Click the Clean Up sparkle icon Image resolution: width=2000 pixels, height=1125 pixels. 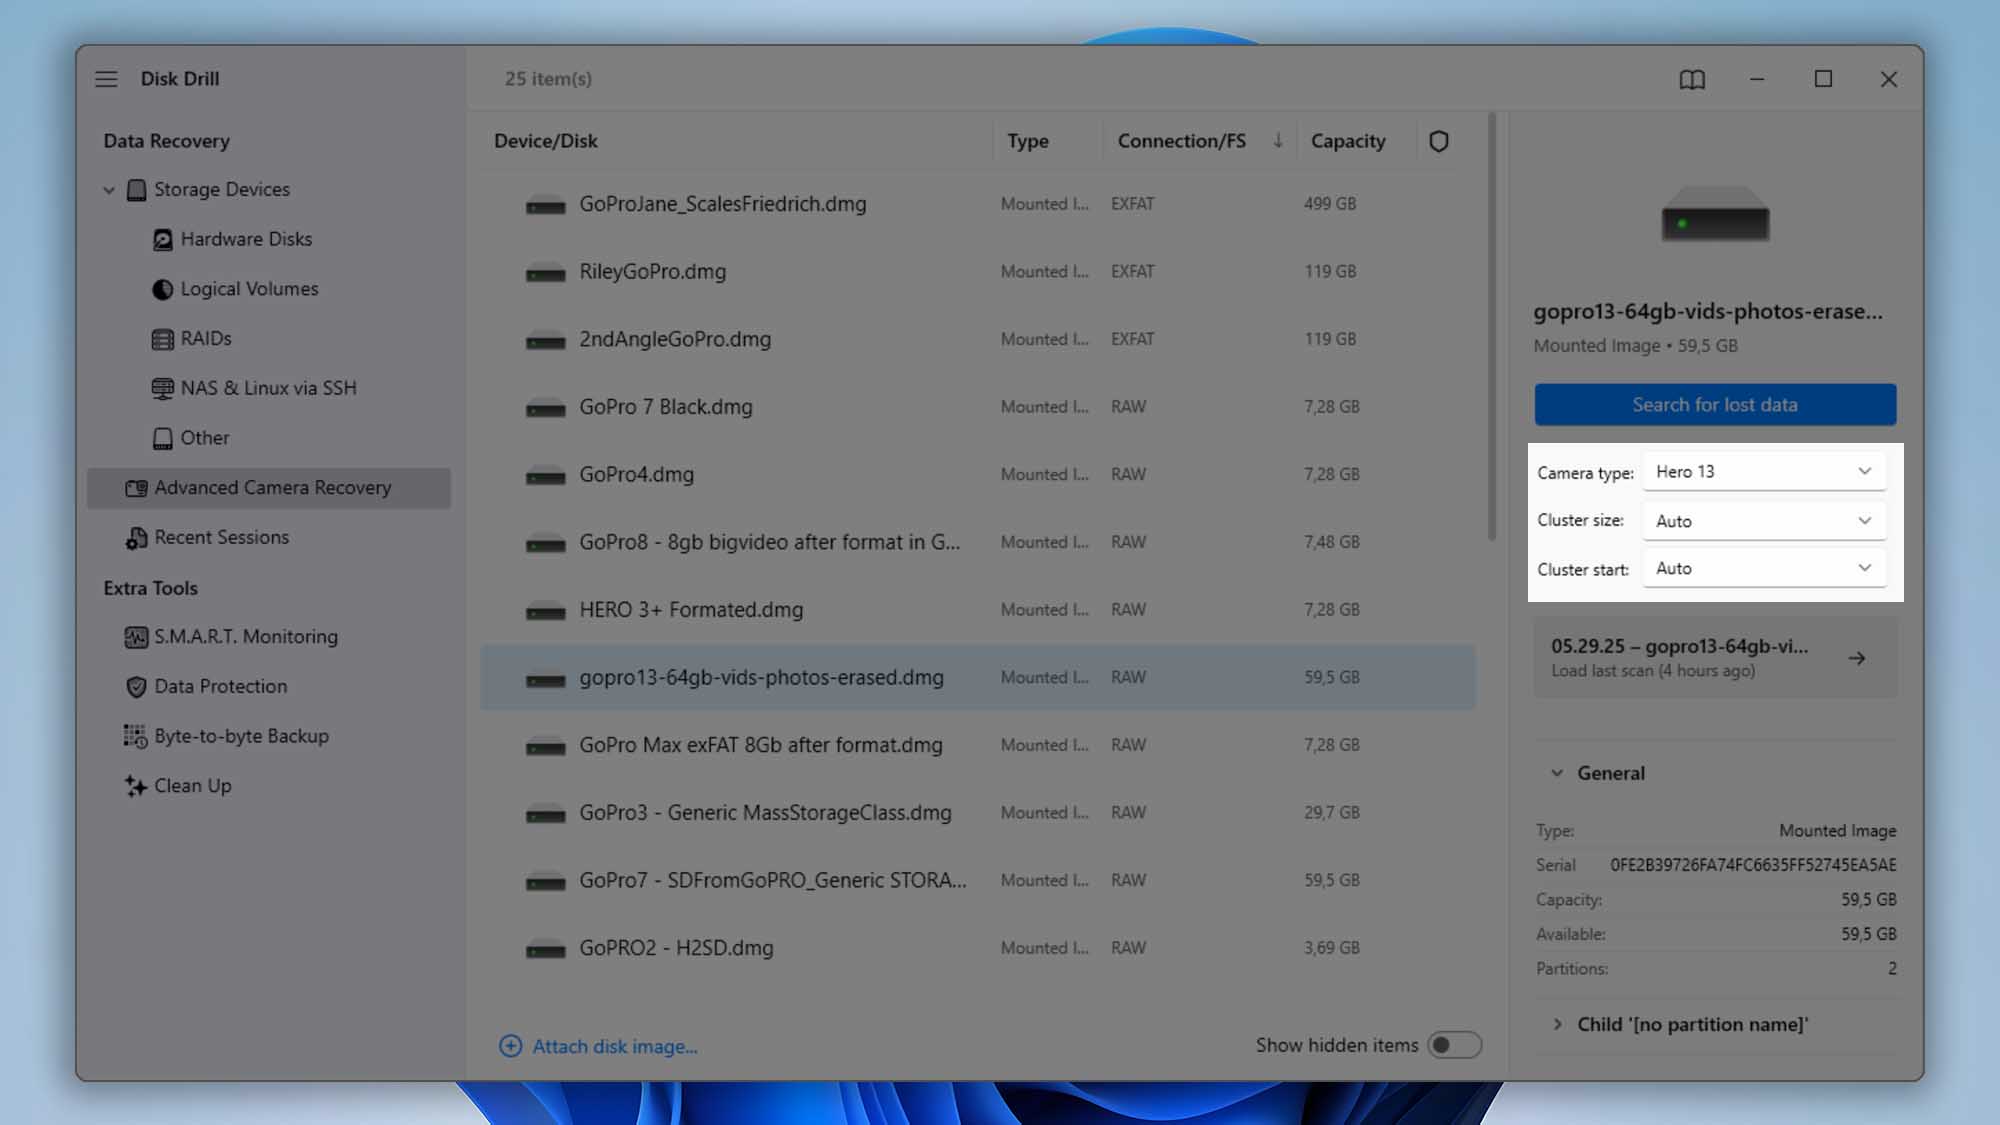[135, 786]
